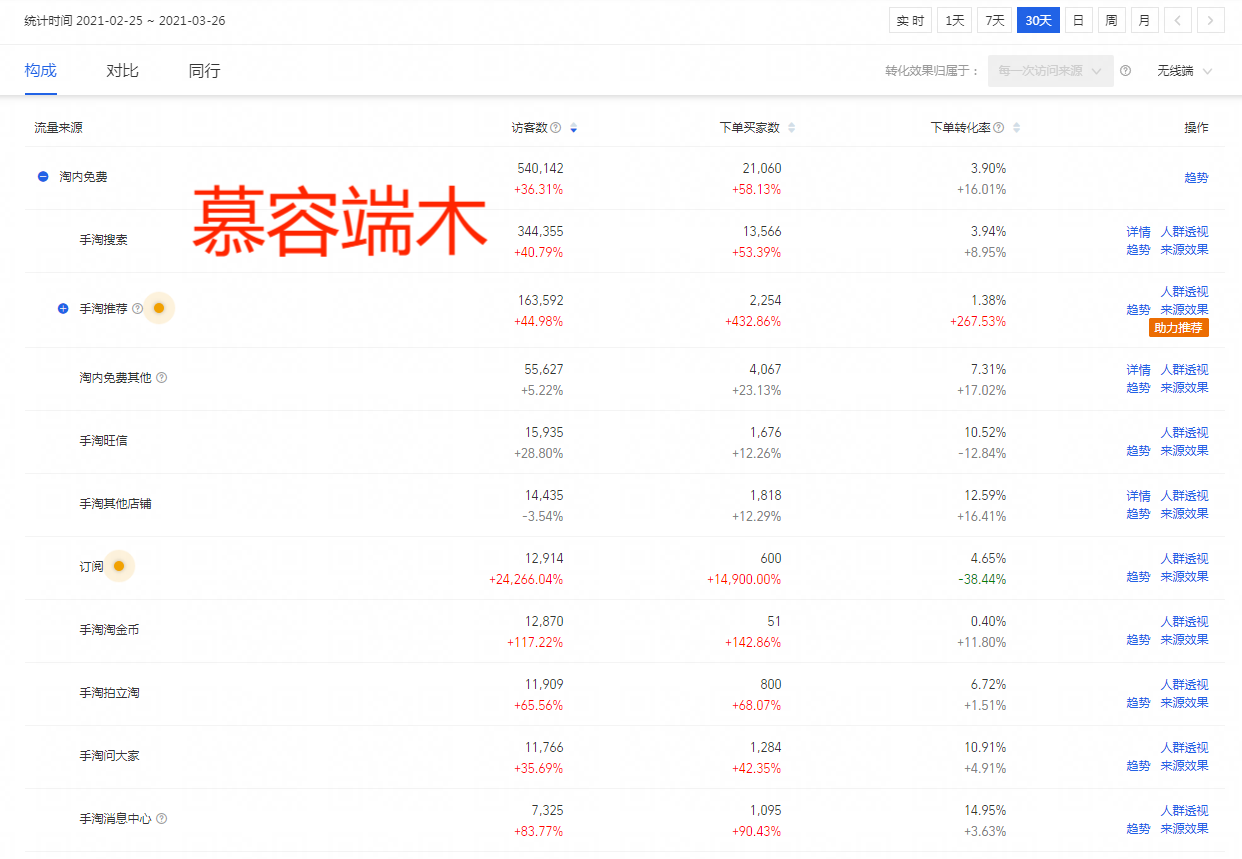This screenshot has height=859, width=1242.
Task: Go to previous period arrow
Action: pyautogui.click(x=1178, y=20)
